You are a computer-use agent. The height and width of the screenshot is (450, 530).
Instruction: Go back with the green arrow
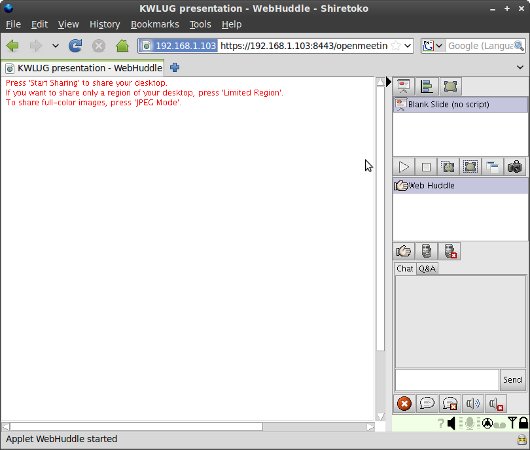[13, 46]
